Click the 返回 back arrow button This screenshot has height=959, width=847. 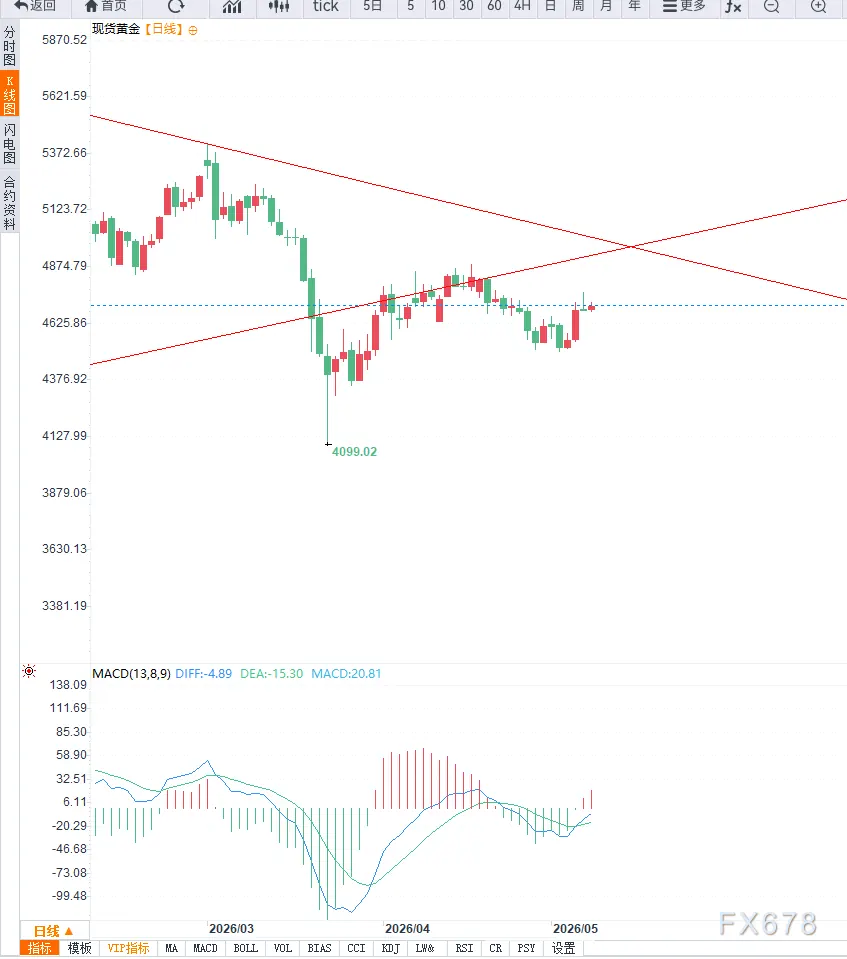pyautogui.click(x=35, y=6)
